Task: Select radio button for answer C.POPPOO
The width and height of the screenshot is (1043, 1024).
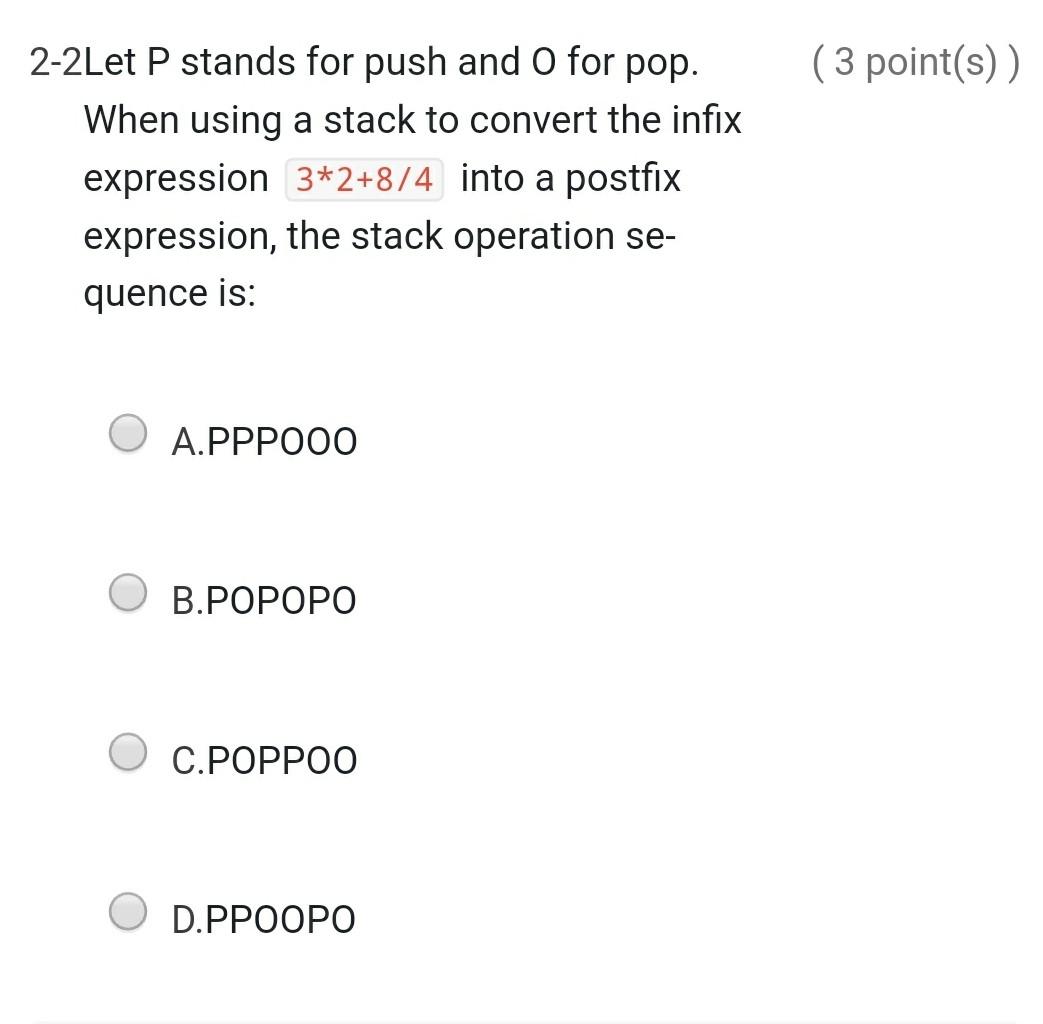Action: 127,751
